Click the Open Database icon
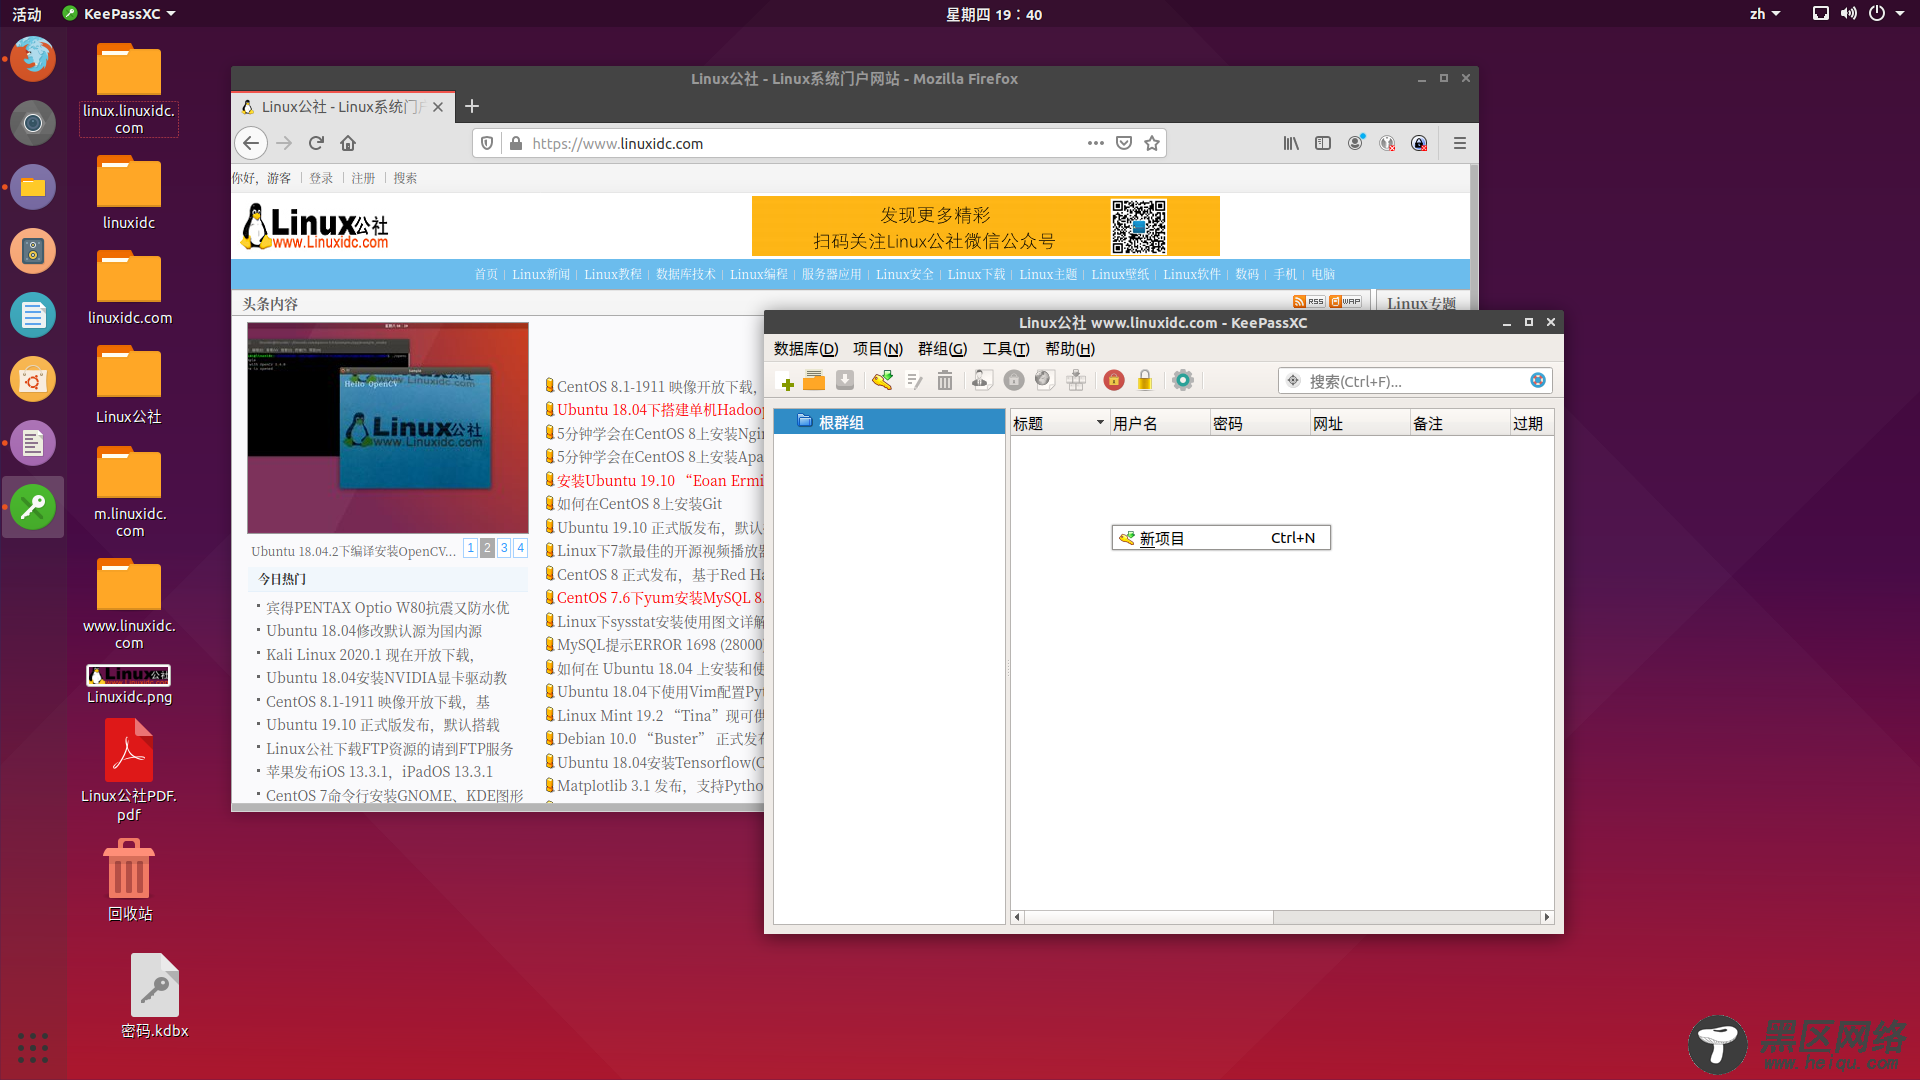The image size is (1920, 1080). tap(816, 381)
